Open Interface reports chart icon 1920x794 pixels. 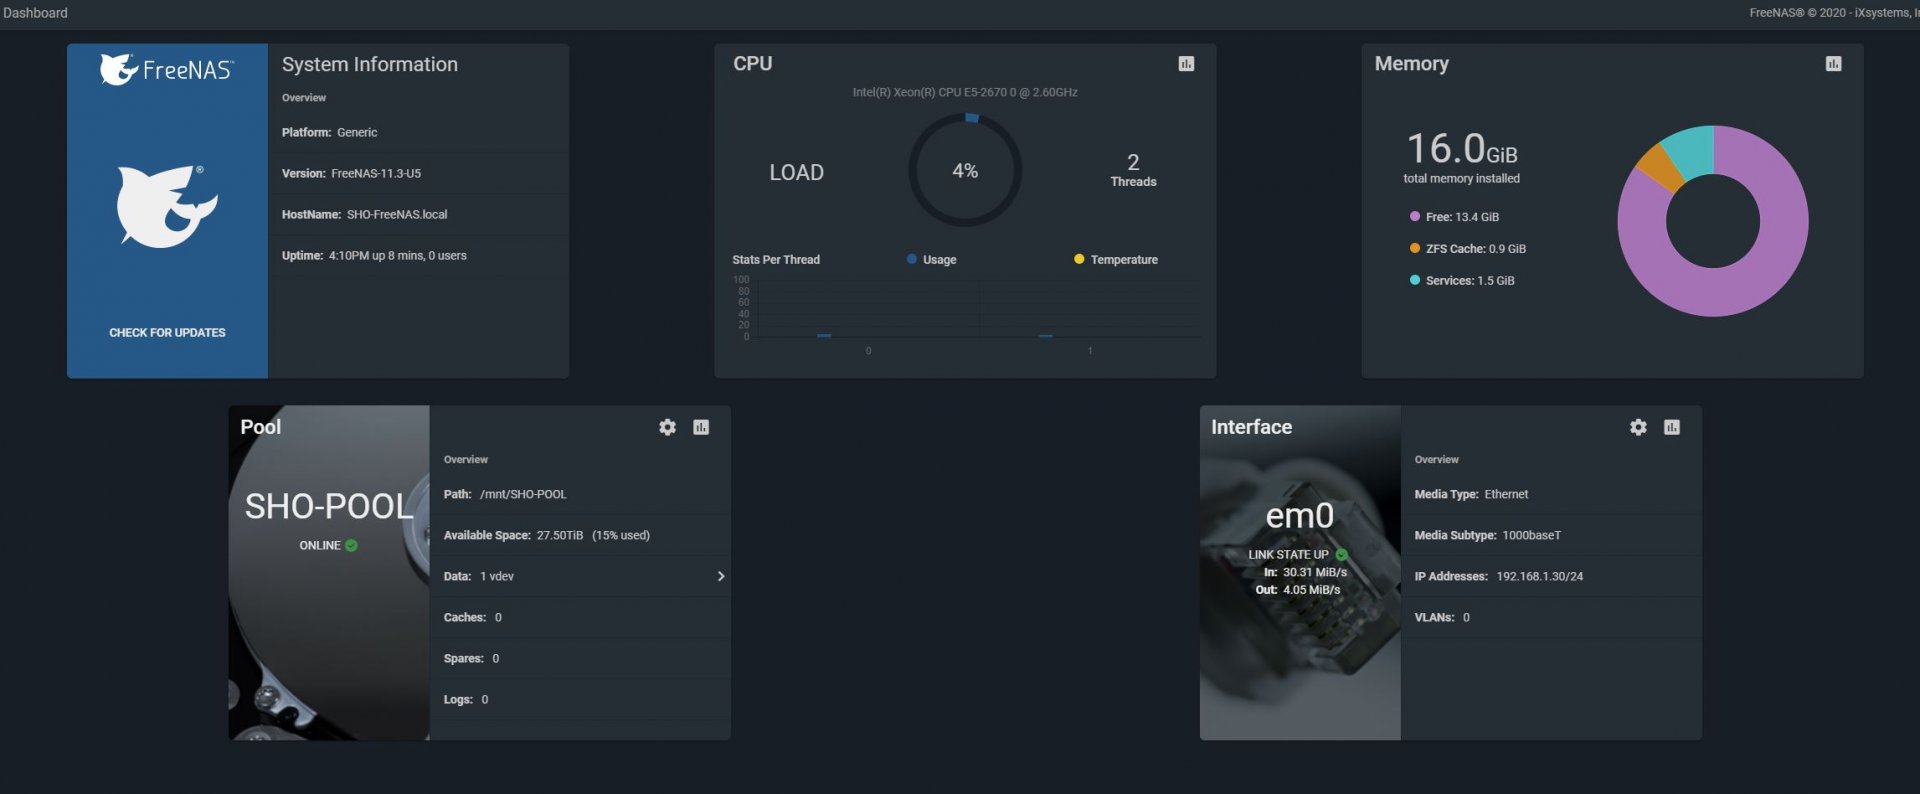pyautogui.click(x=1672, y=427)
